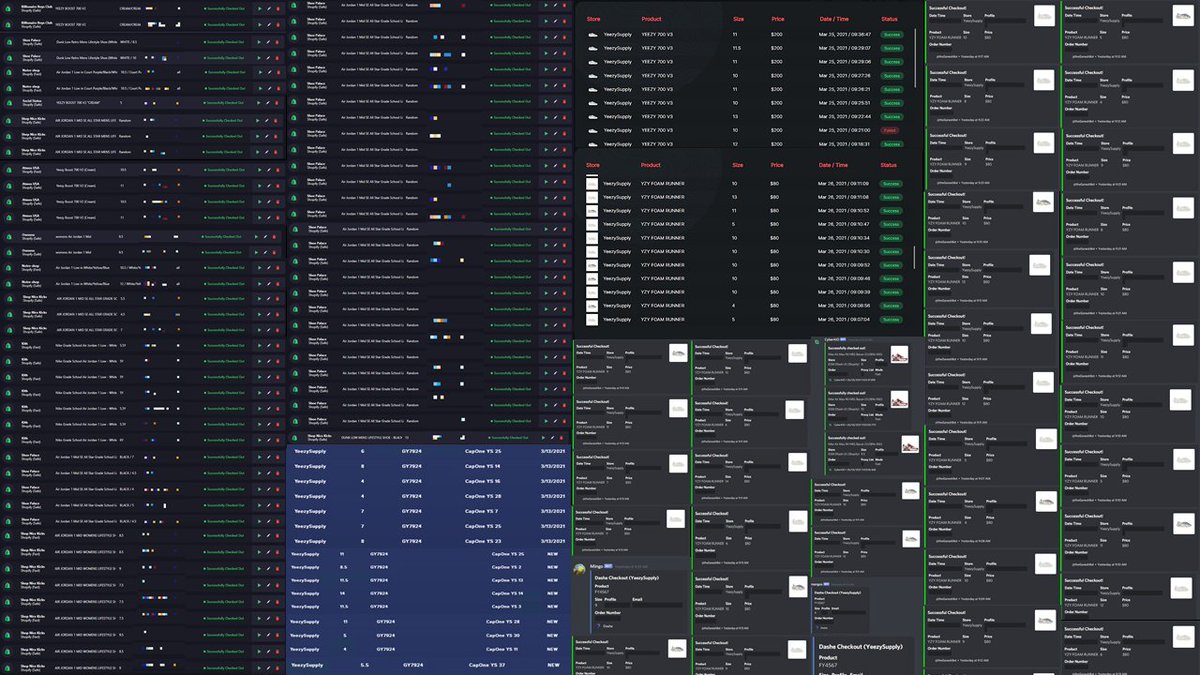This screenshot has height=675, width=1200.
Task: Click the 11.5 size in the 09:29:07 order row
Action: (737, 47)
